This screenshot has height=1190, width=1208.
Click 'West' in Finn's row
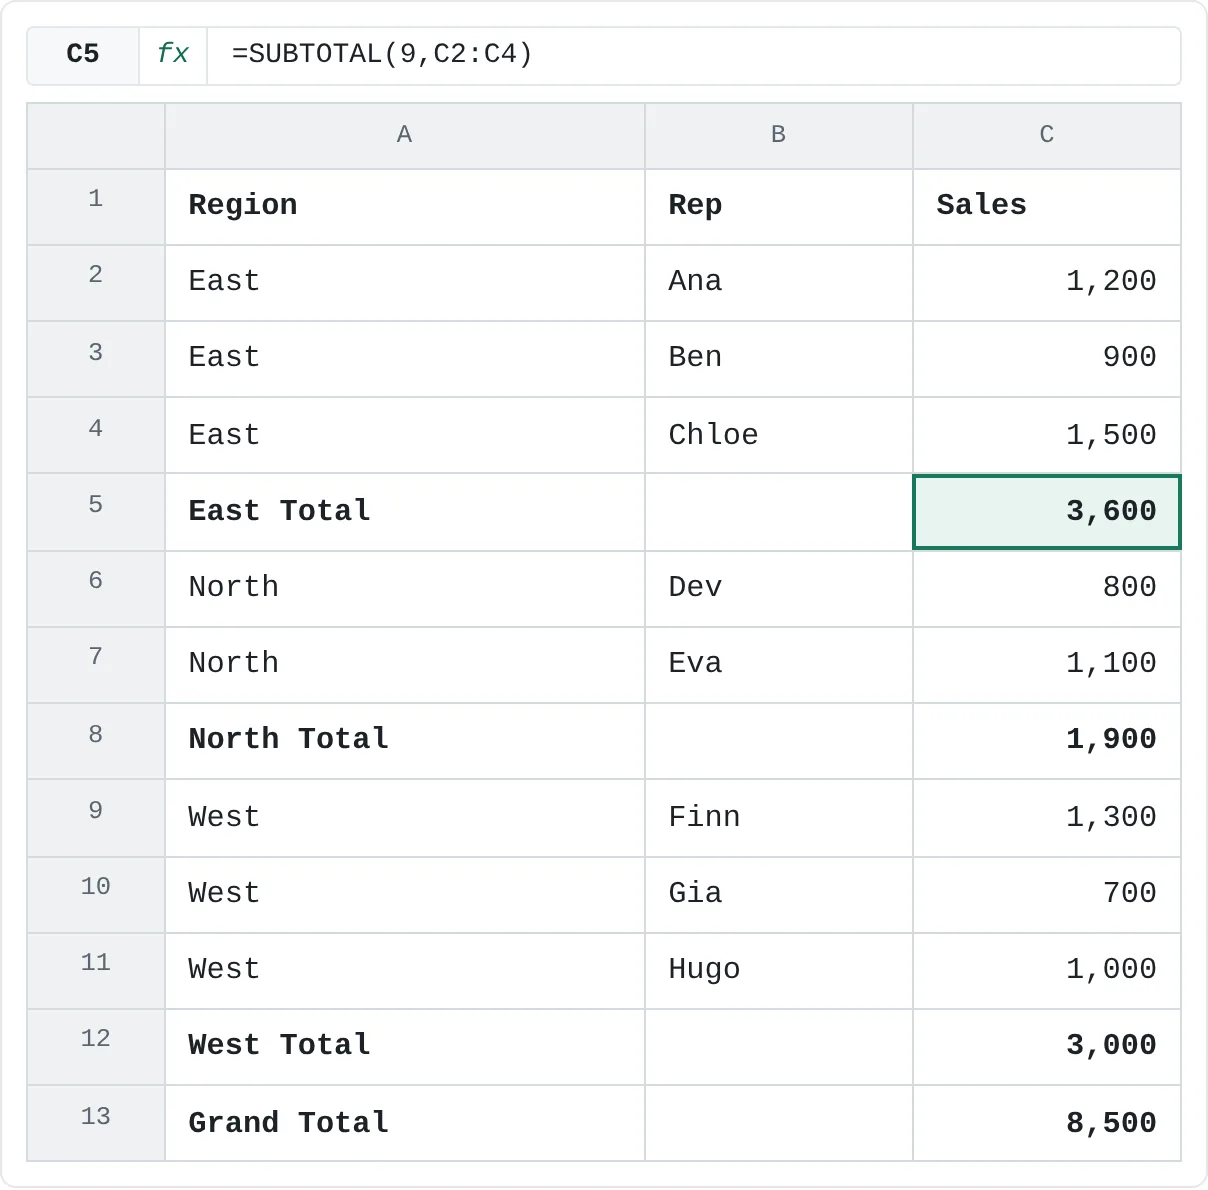click(x=405, y=818)
